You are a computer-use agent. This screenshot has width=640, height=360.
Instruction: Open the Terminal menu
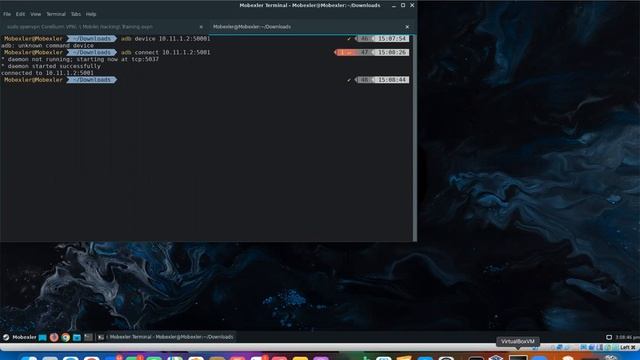pyautogui.click(x=56, y=14)
